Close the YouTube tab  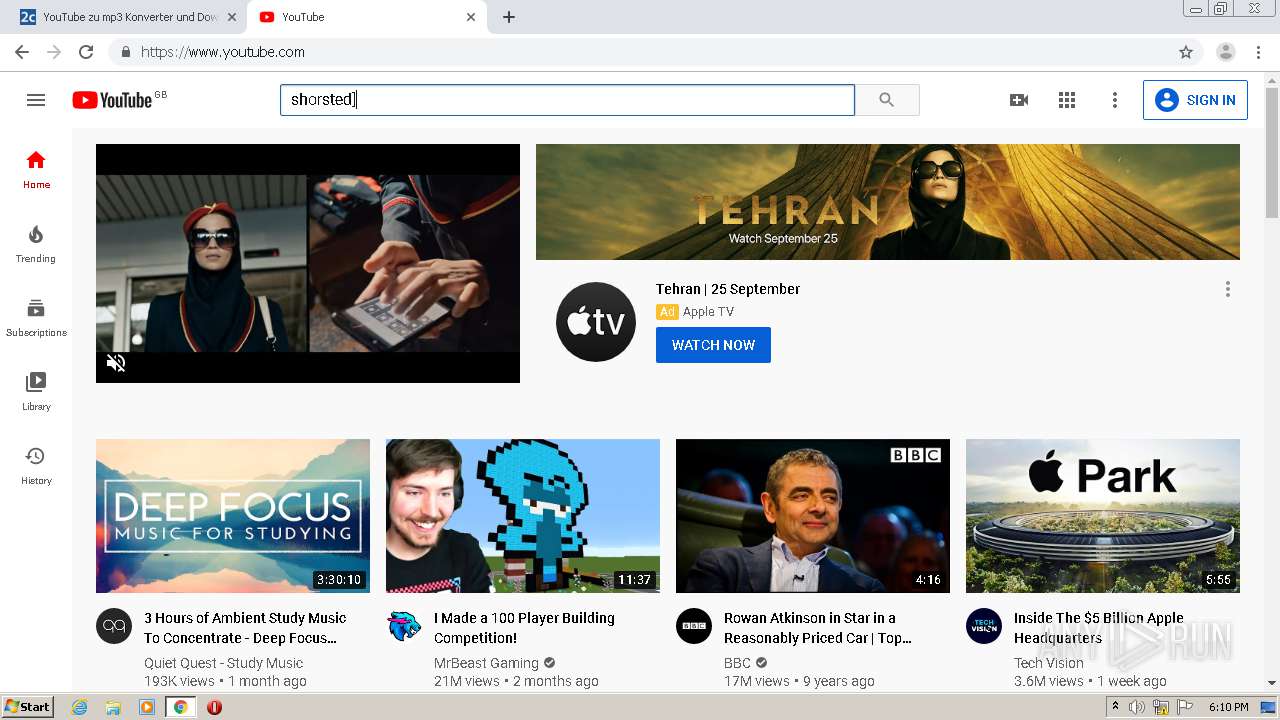(471, 17)
